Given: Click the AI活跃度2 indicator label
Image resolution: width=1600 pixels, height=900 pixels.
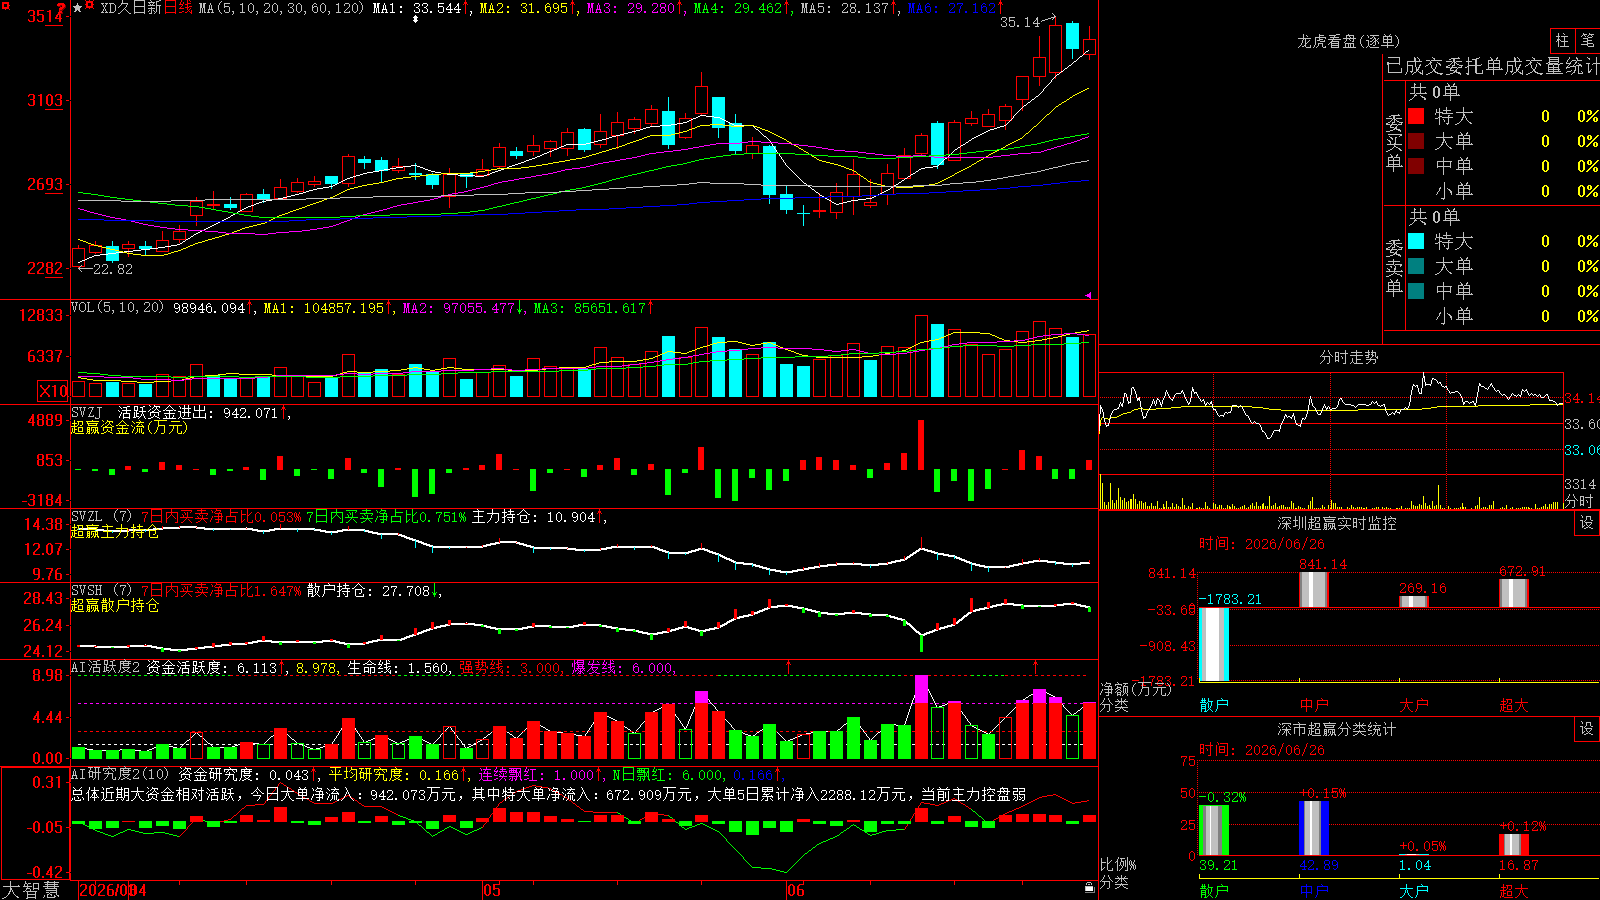Looking at the screenshot, I should click(x=106, y=667).
